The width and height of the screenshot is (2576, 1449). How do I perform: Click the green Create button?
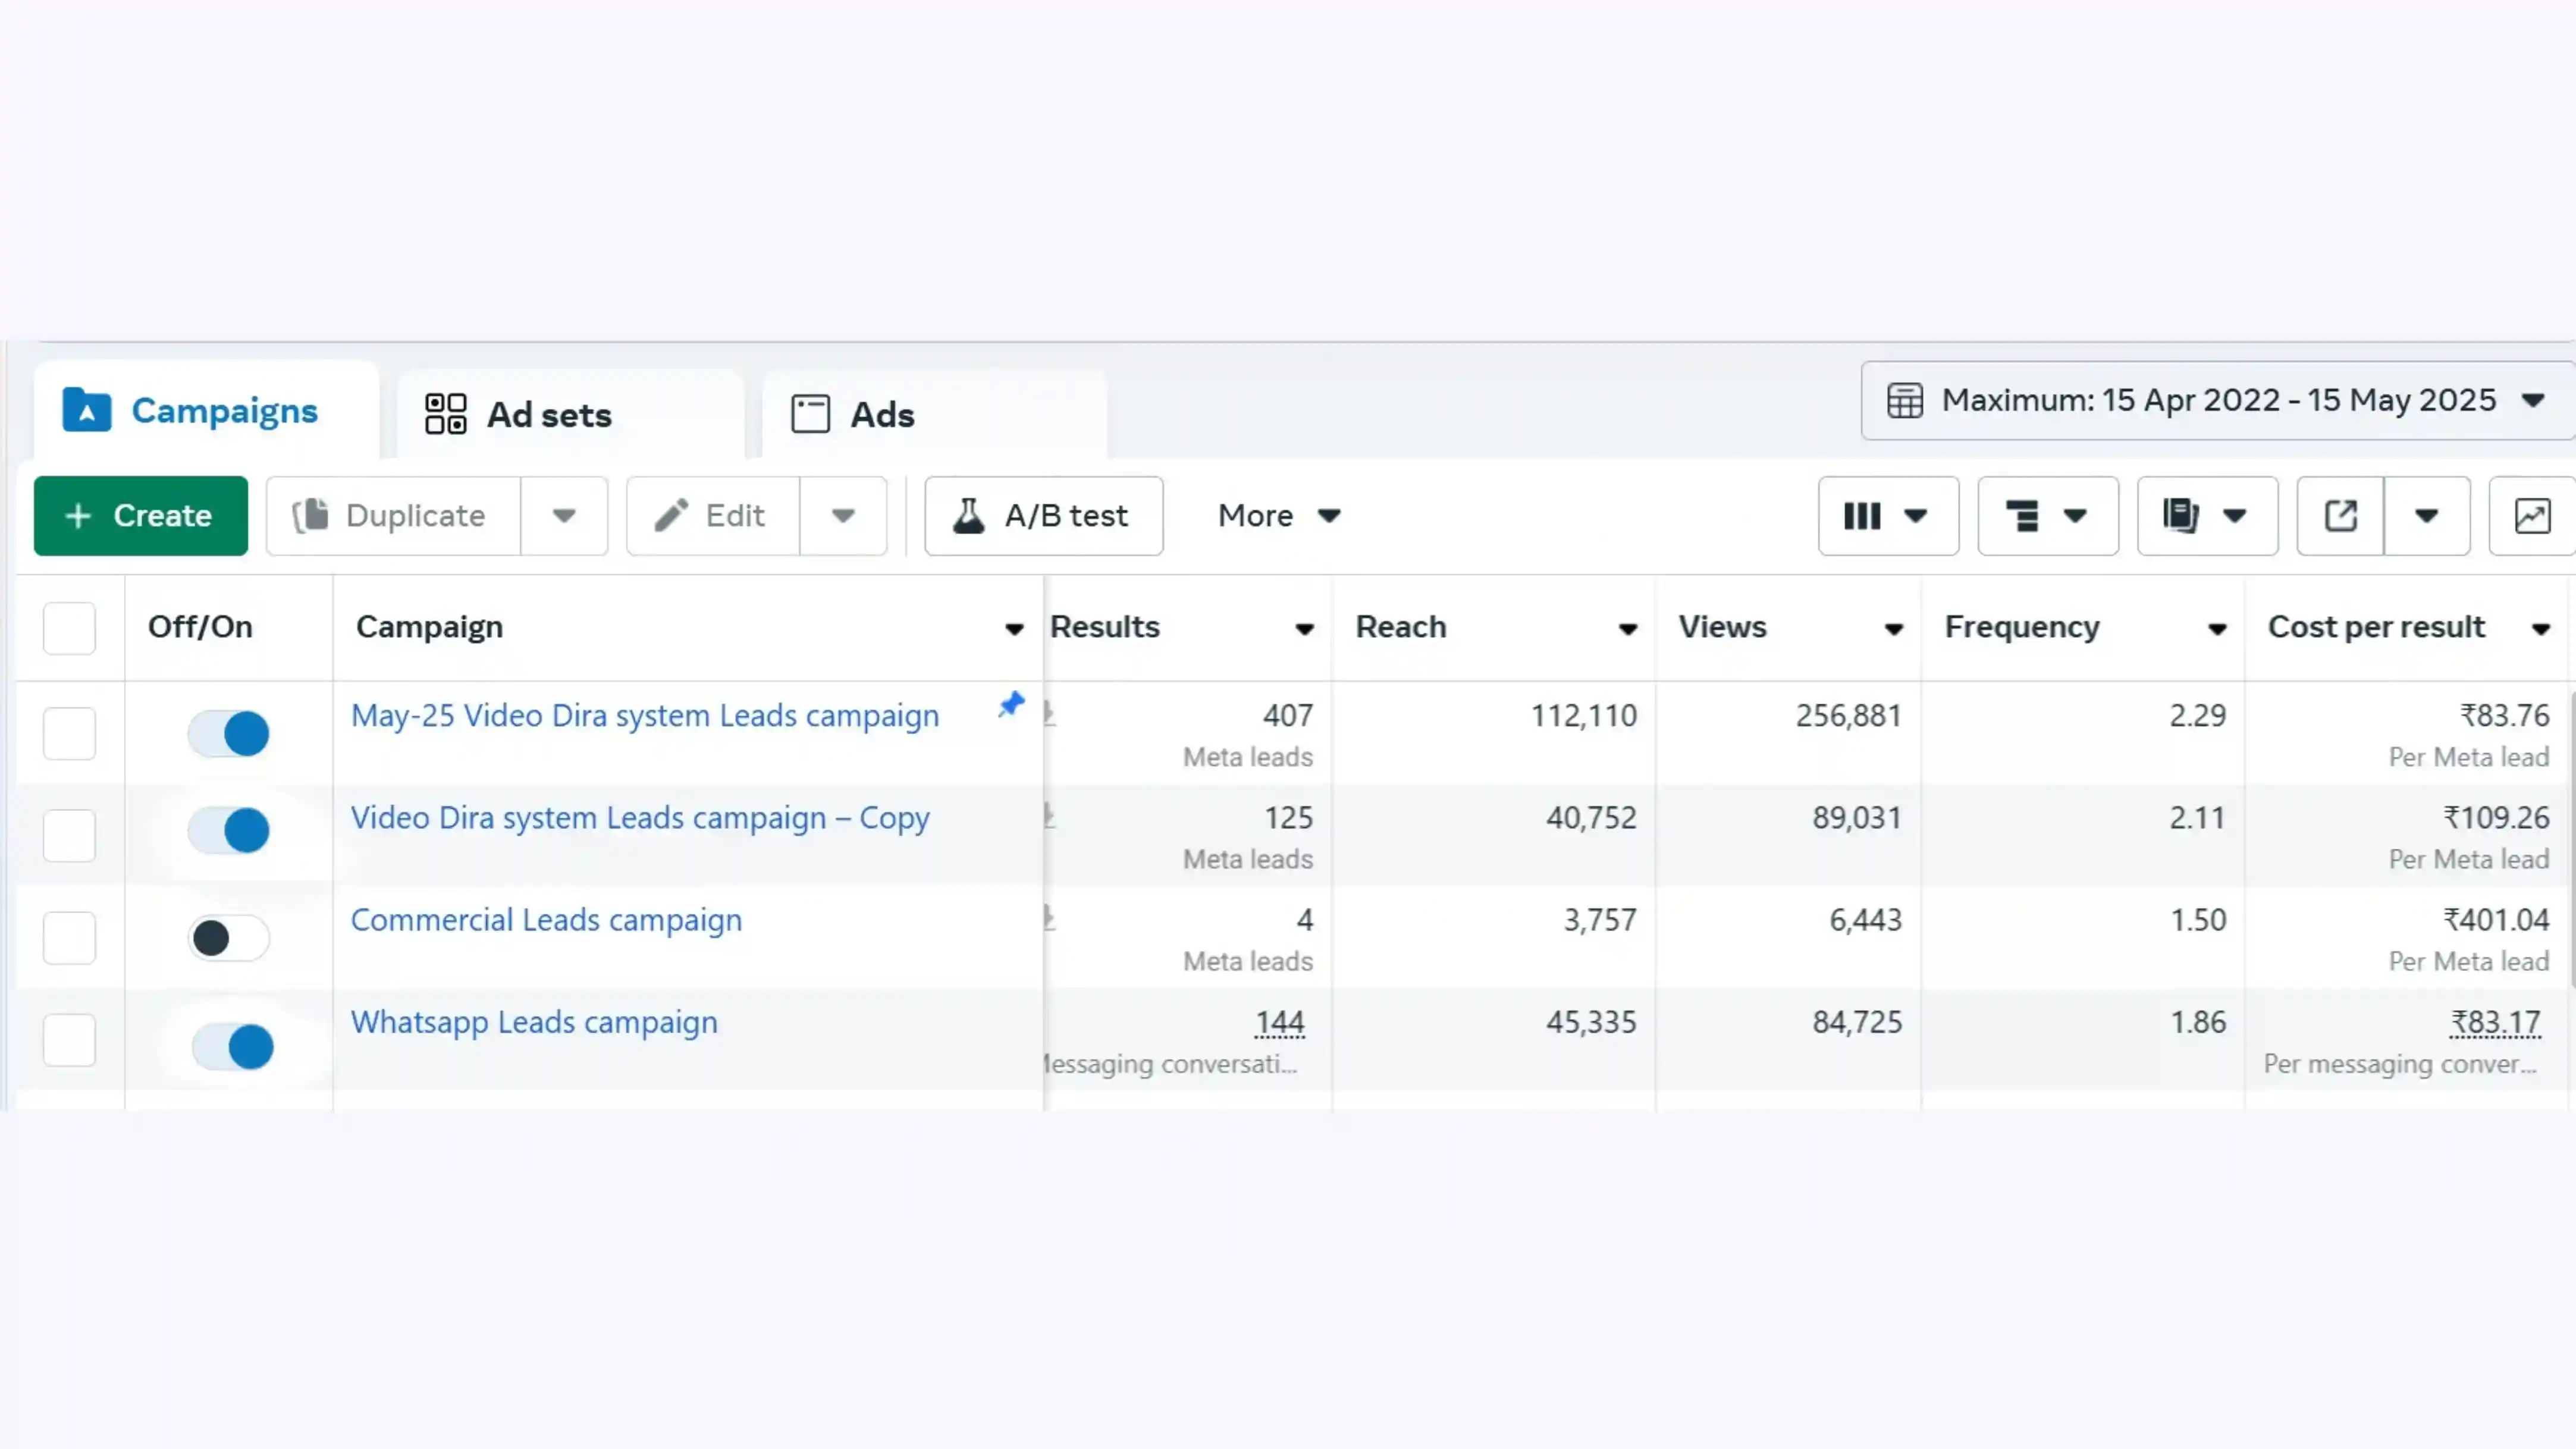(141, 516)
